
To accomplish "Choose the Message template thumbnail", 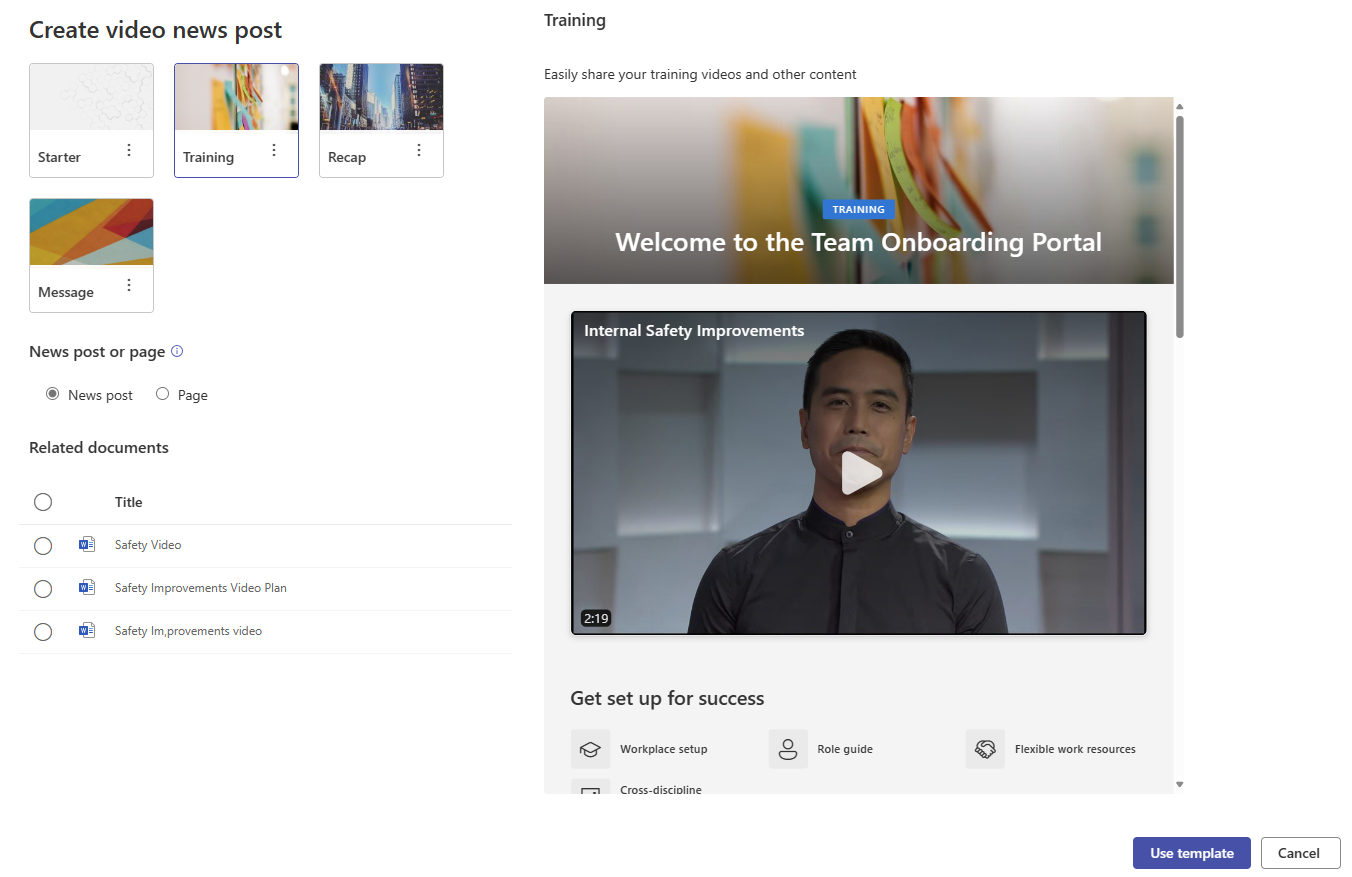I will click(91, 232).
